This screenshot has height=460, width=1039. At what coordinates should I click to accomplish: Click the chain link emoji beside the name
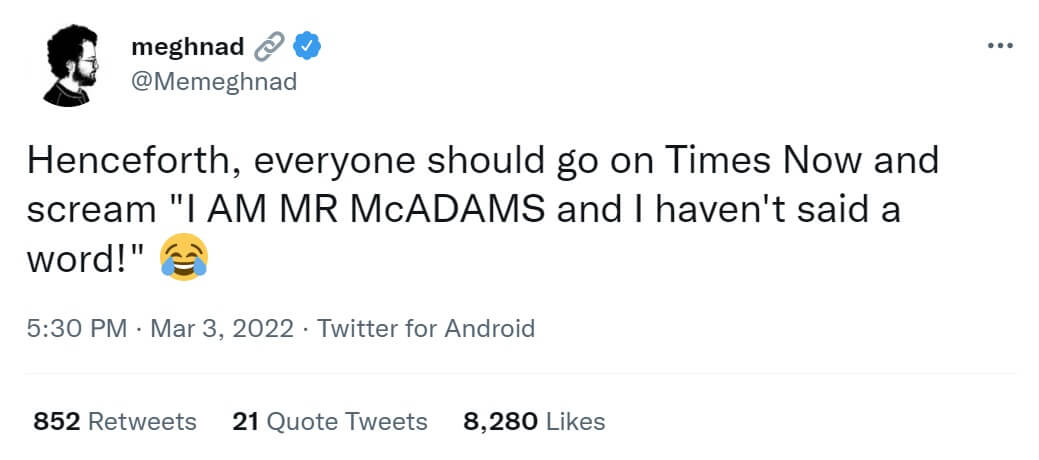(x=268, y=46)
